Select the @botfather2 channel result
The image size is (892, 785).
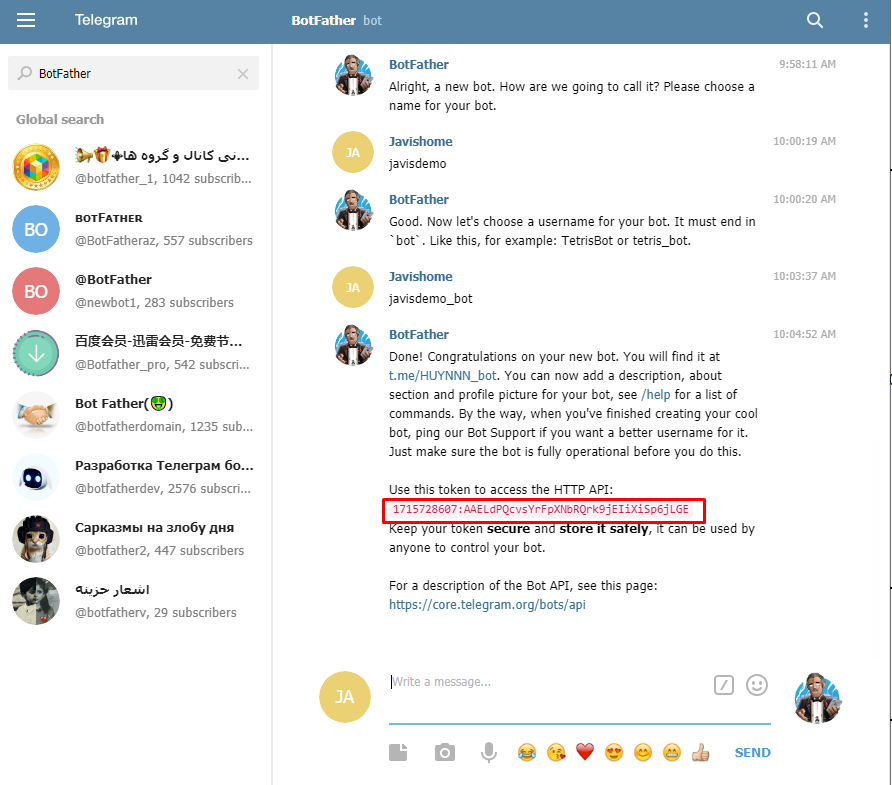coord(133,539)
